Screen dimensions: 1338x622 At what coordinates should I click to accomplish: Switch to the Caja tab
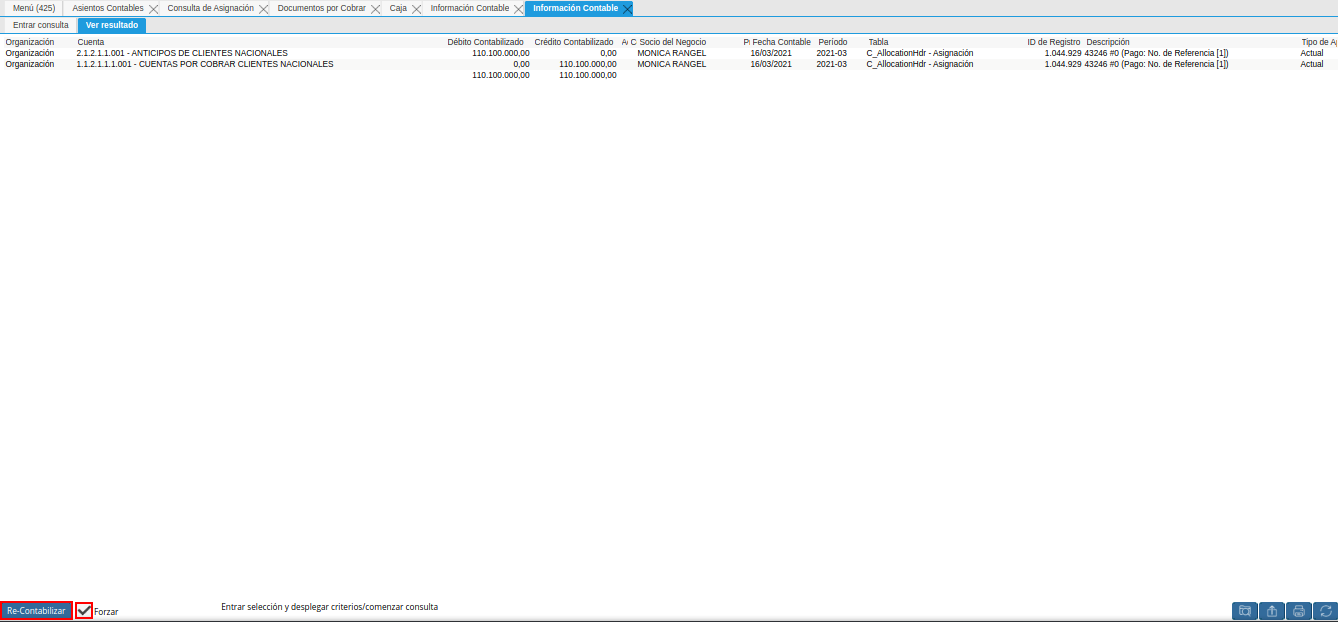398,8
